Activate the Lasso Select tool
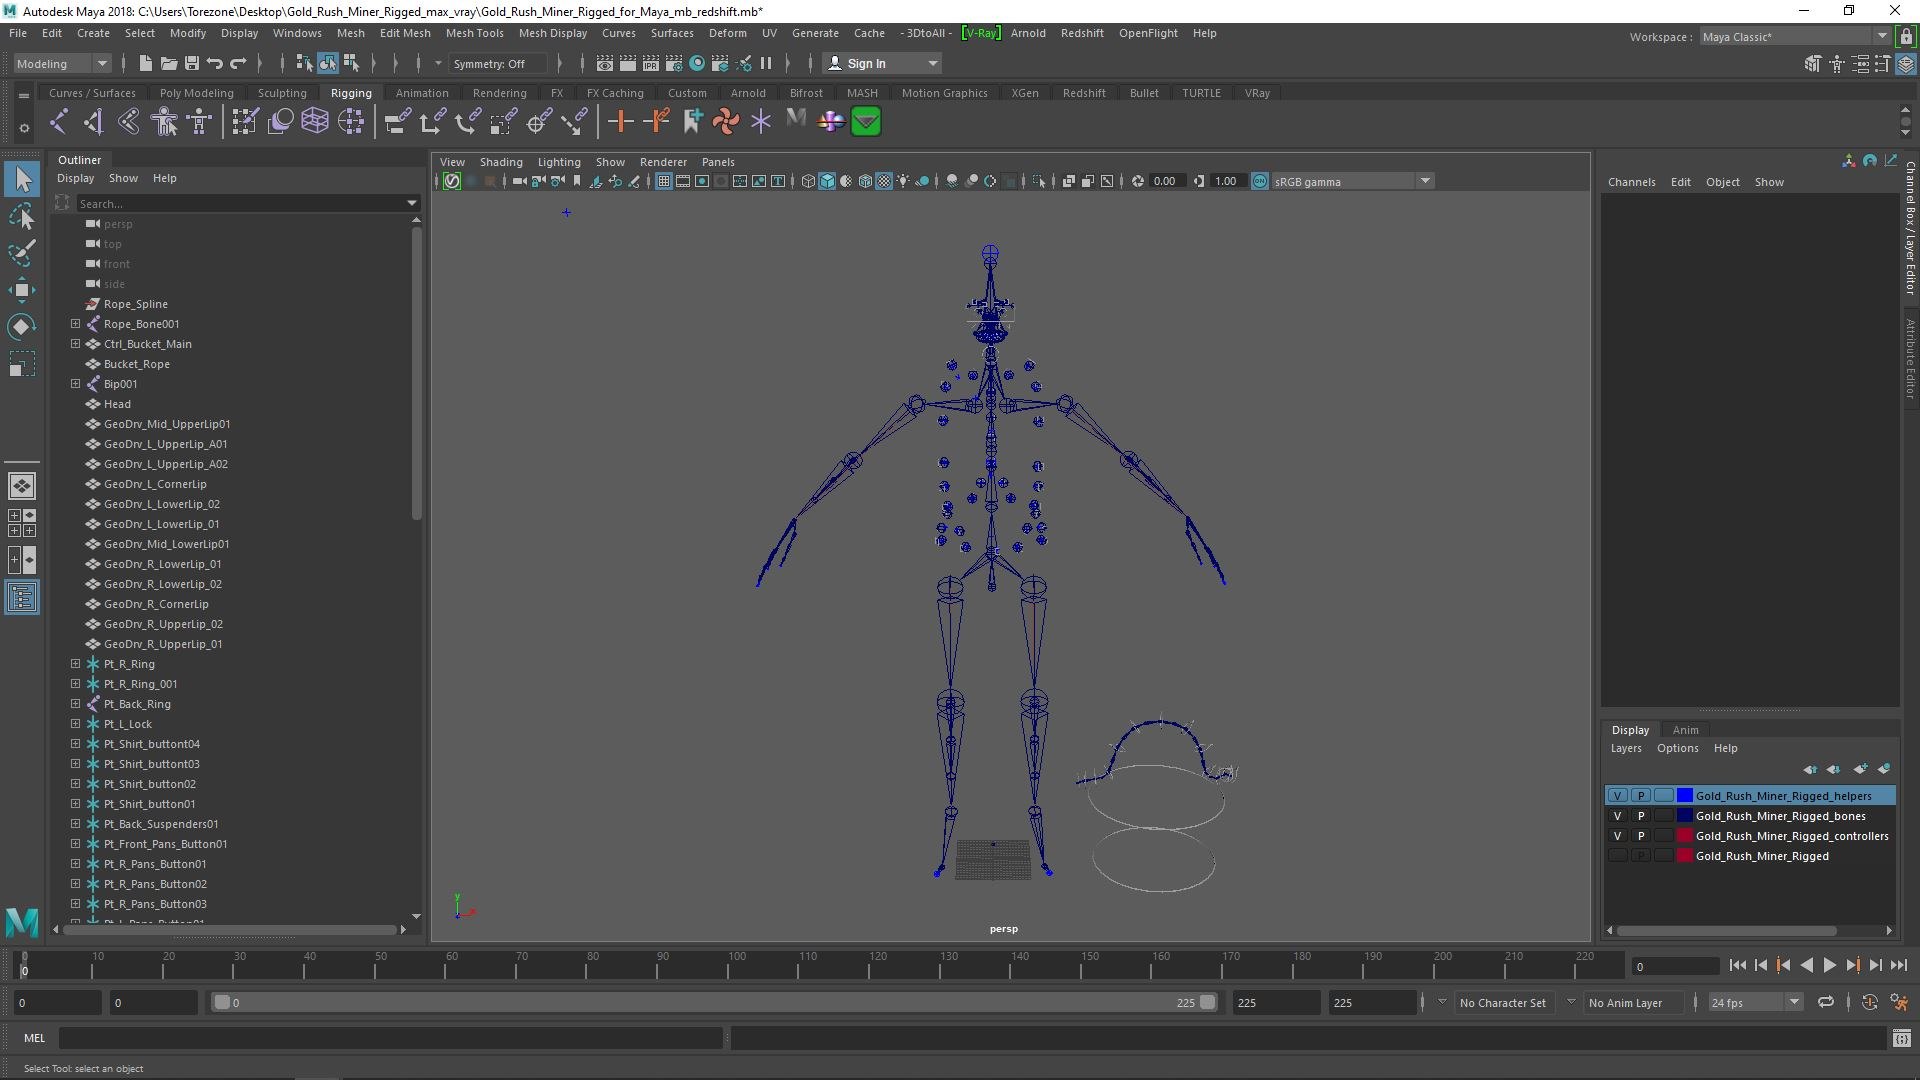Screen dimensions: 1920x1080 point(22,217)
